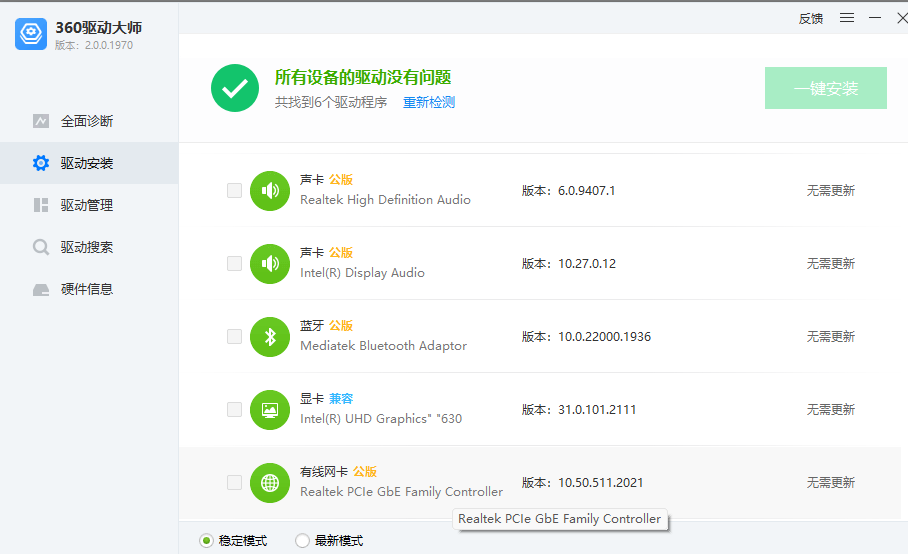Click the 公版 tag on the 蓝牙 row

point(341,325)
